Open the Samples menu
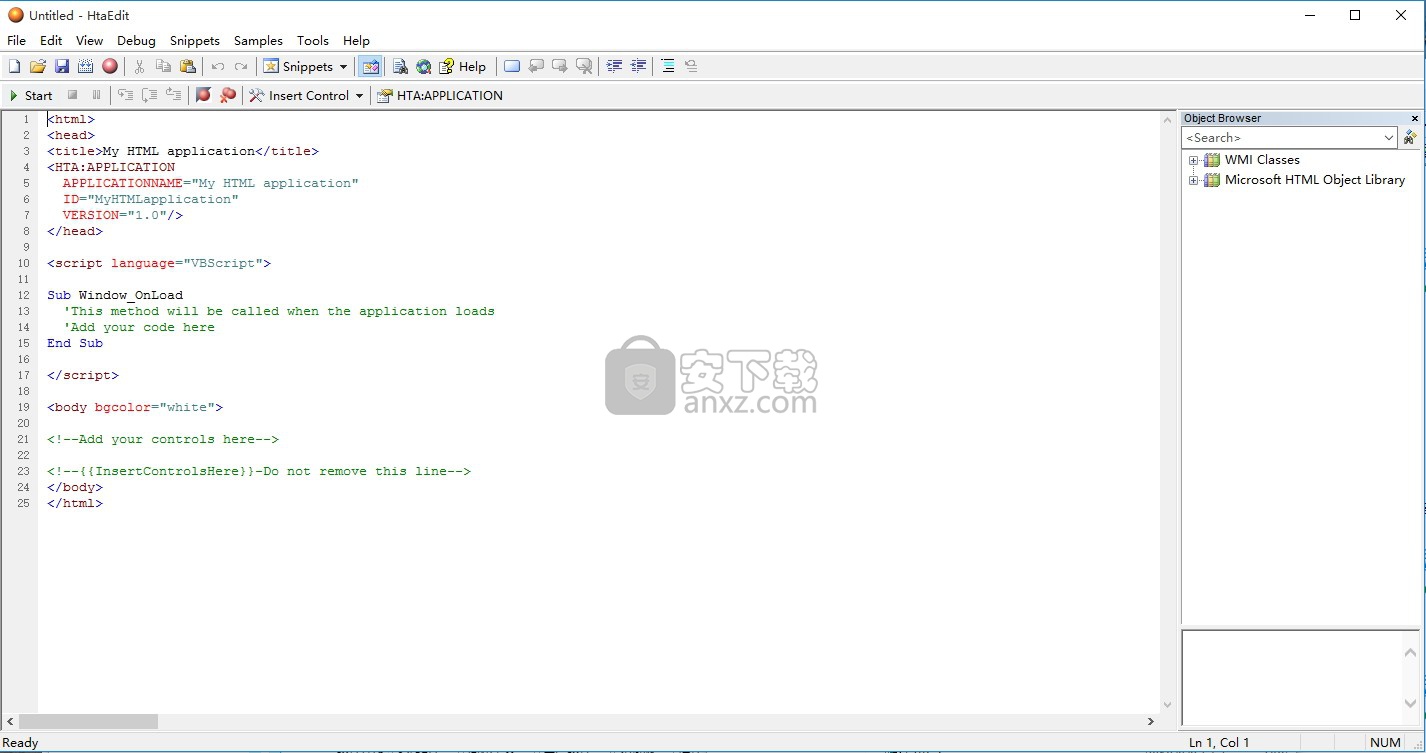Screen dimensions: 1426x753 258,41
